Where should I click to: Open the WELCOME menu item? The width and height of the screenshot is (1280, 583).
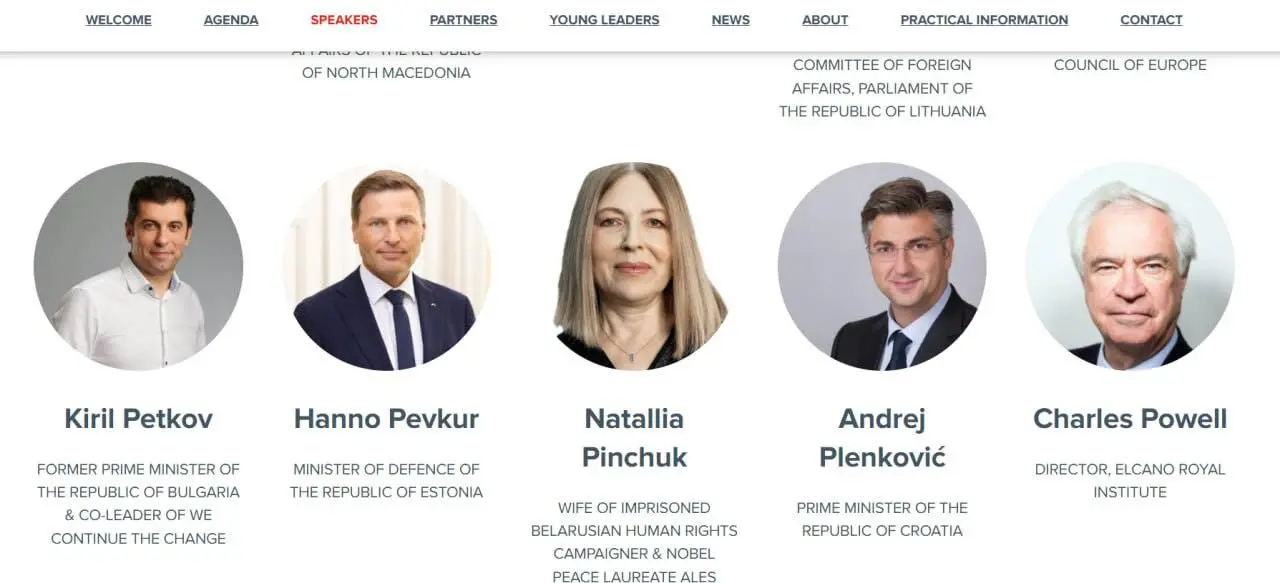pyautogui.click(x=118, y=20)
